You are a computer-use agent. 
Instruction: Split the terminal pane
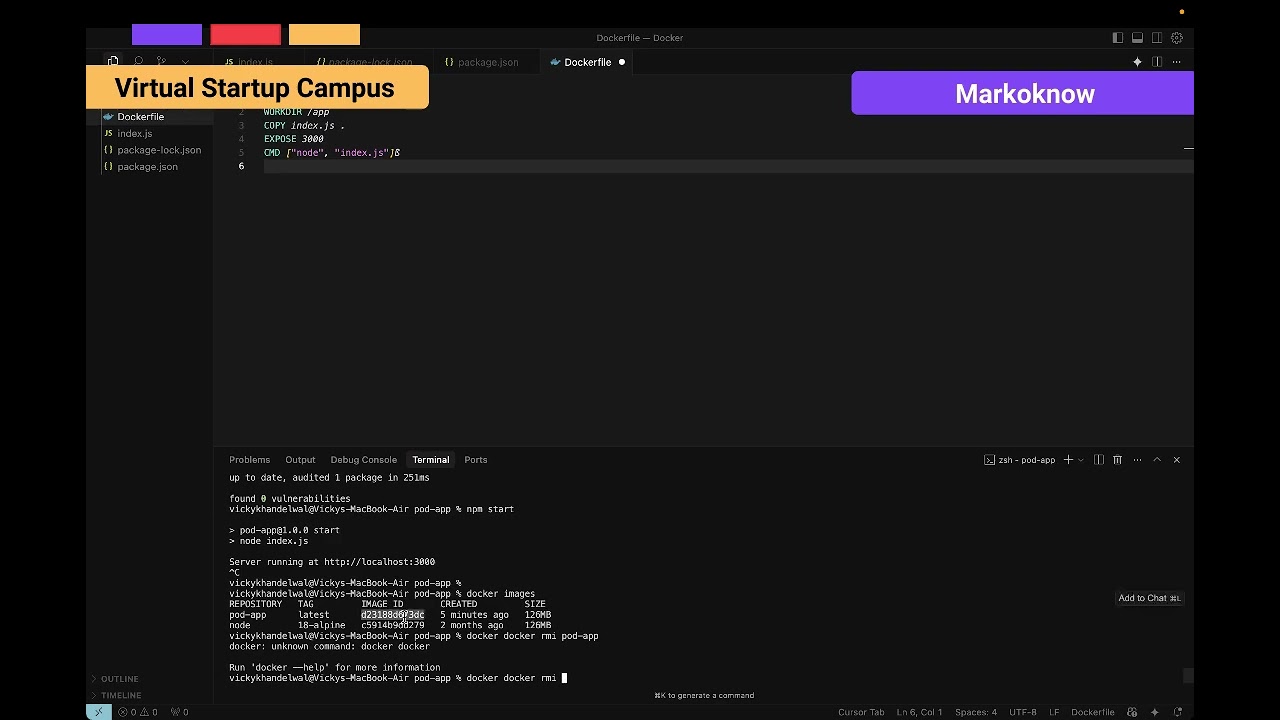tap(1099, 460)
